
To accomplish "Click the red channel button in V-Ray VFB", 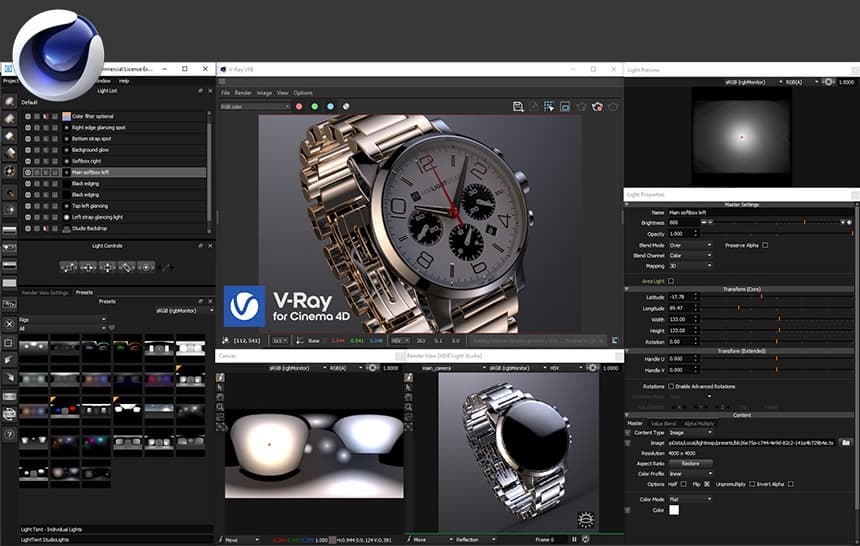I will 299,106.
